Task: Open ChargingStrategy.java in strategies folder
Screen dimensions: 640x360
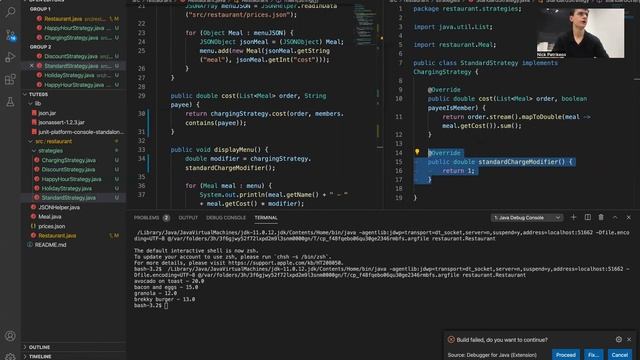Action: pos(73,160)
